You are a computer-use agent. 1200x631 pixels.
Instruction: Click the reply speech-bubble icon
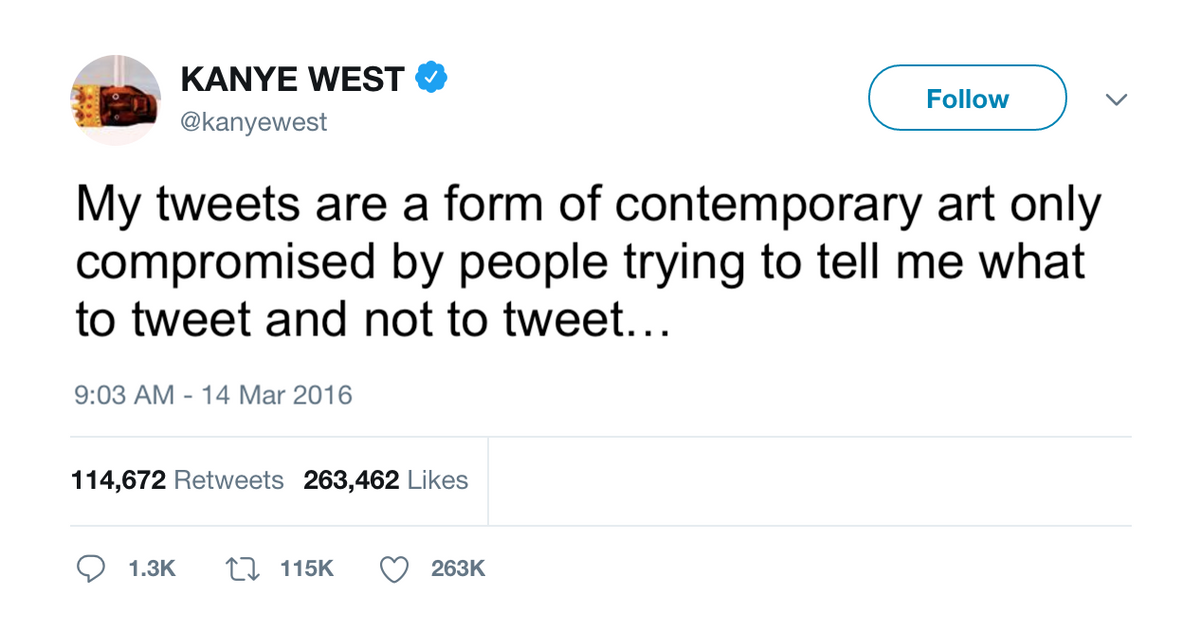pyautogui.click(x=91, y=569)
